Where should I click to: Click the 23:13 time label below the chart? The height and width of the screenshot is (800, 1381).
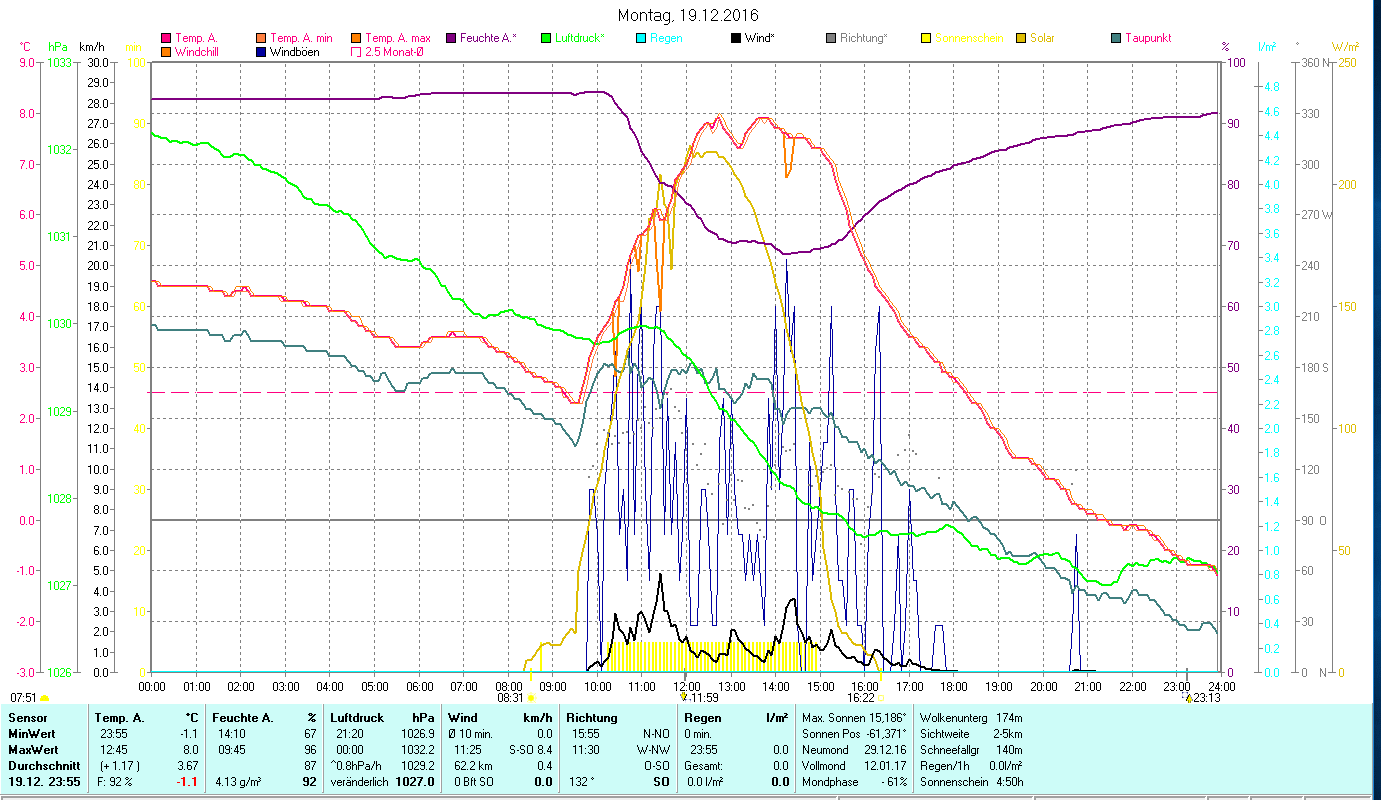tap(1207, 698)
